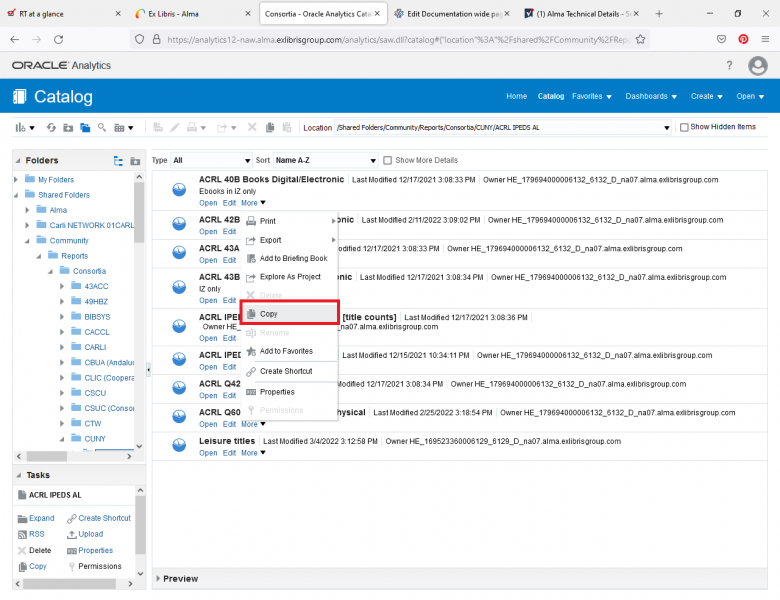Image resolution: width=780 pixels, height=600 pixels.
Task: Choose Add to Favorites menu item
Action: point(290,351)
